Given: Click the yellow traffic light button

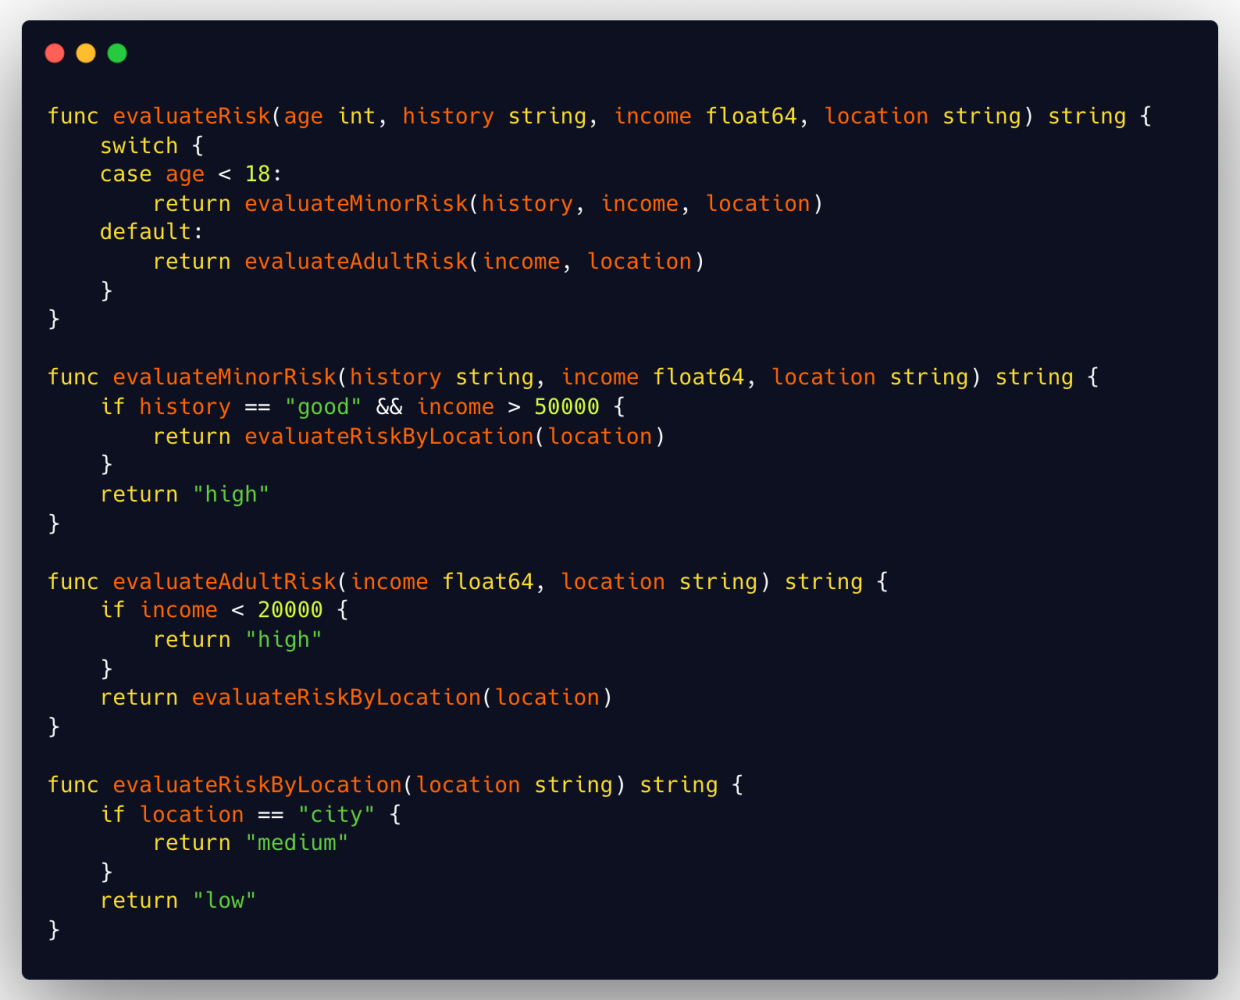Looking at the screenshot, I should point(85,52).
